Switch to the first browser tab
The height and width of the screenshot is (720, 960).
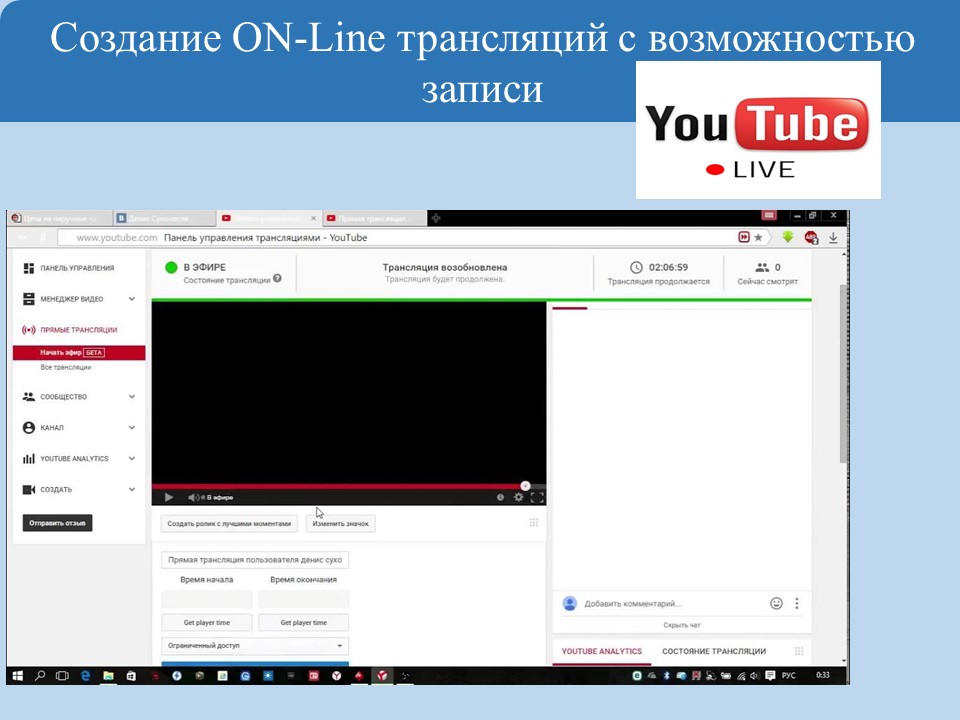click(59, 218)
